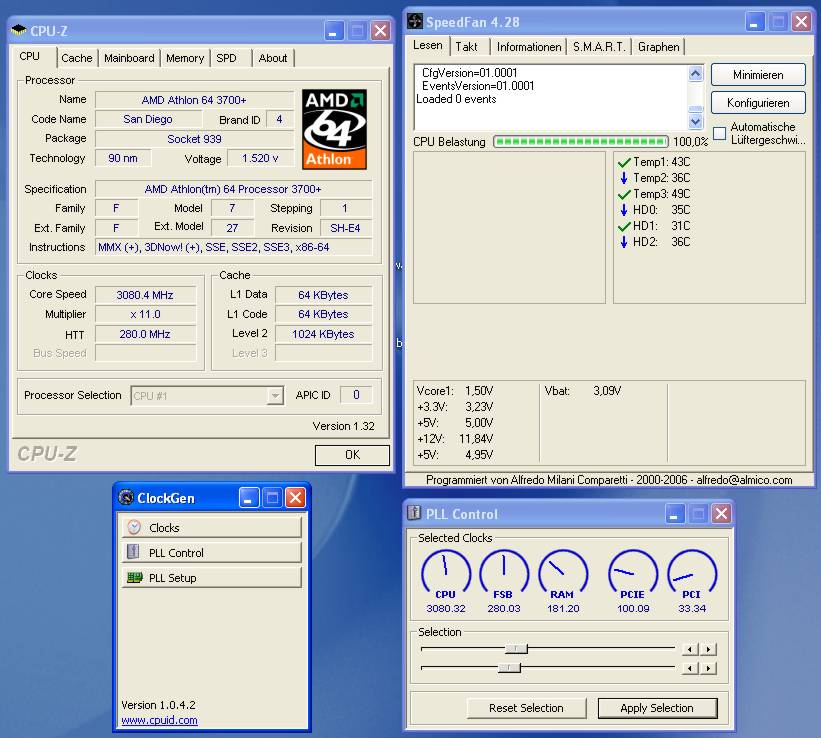Open the Memory tab in CPU-Z
Viewport: 821px width, 738px height.
point(185,58)
